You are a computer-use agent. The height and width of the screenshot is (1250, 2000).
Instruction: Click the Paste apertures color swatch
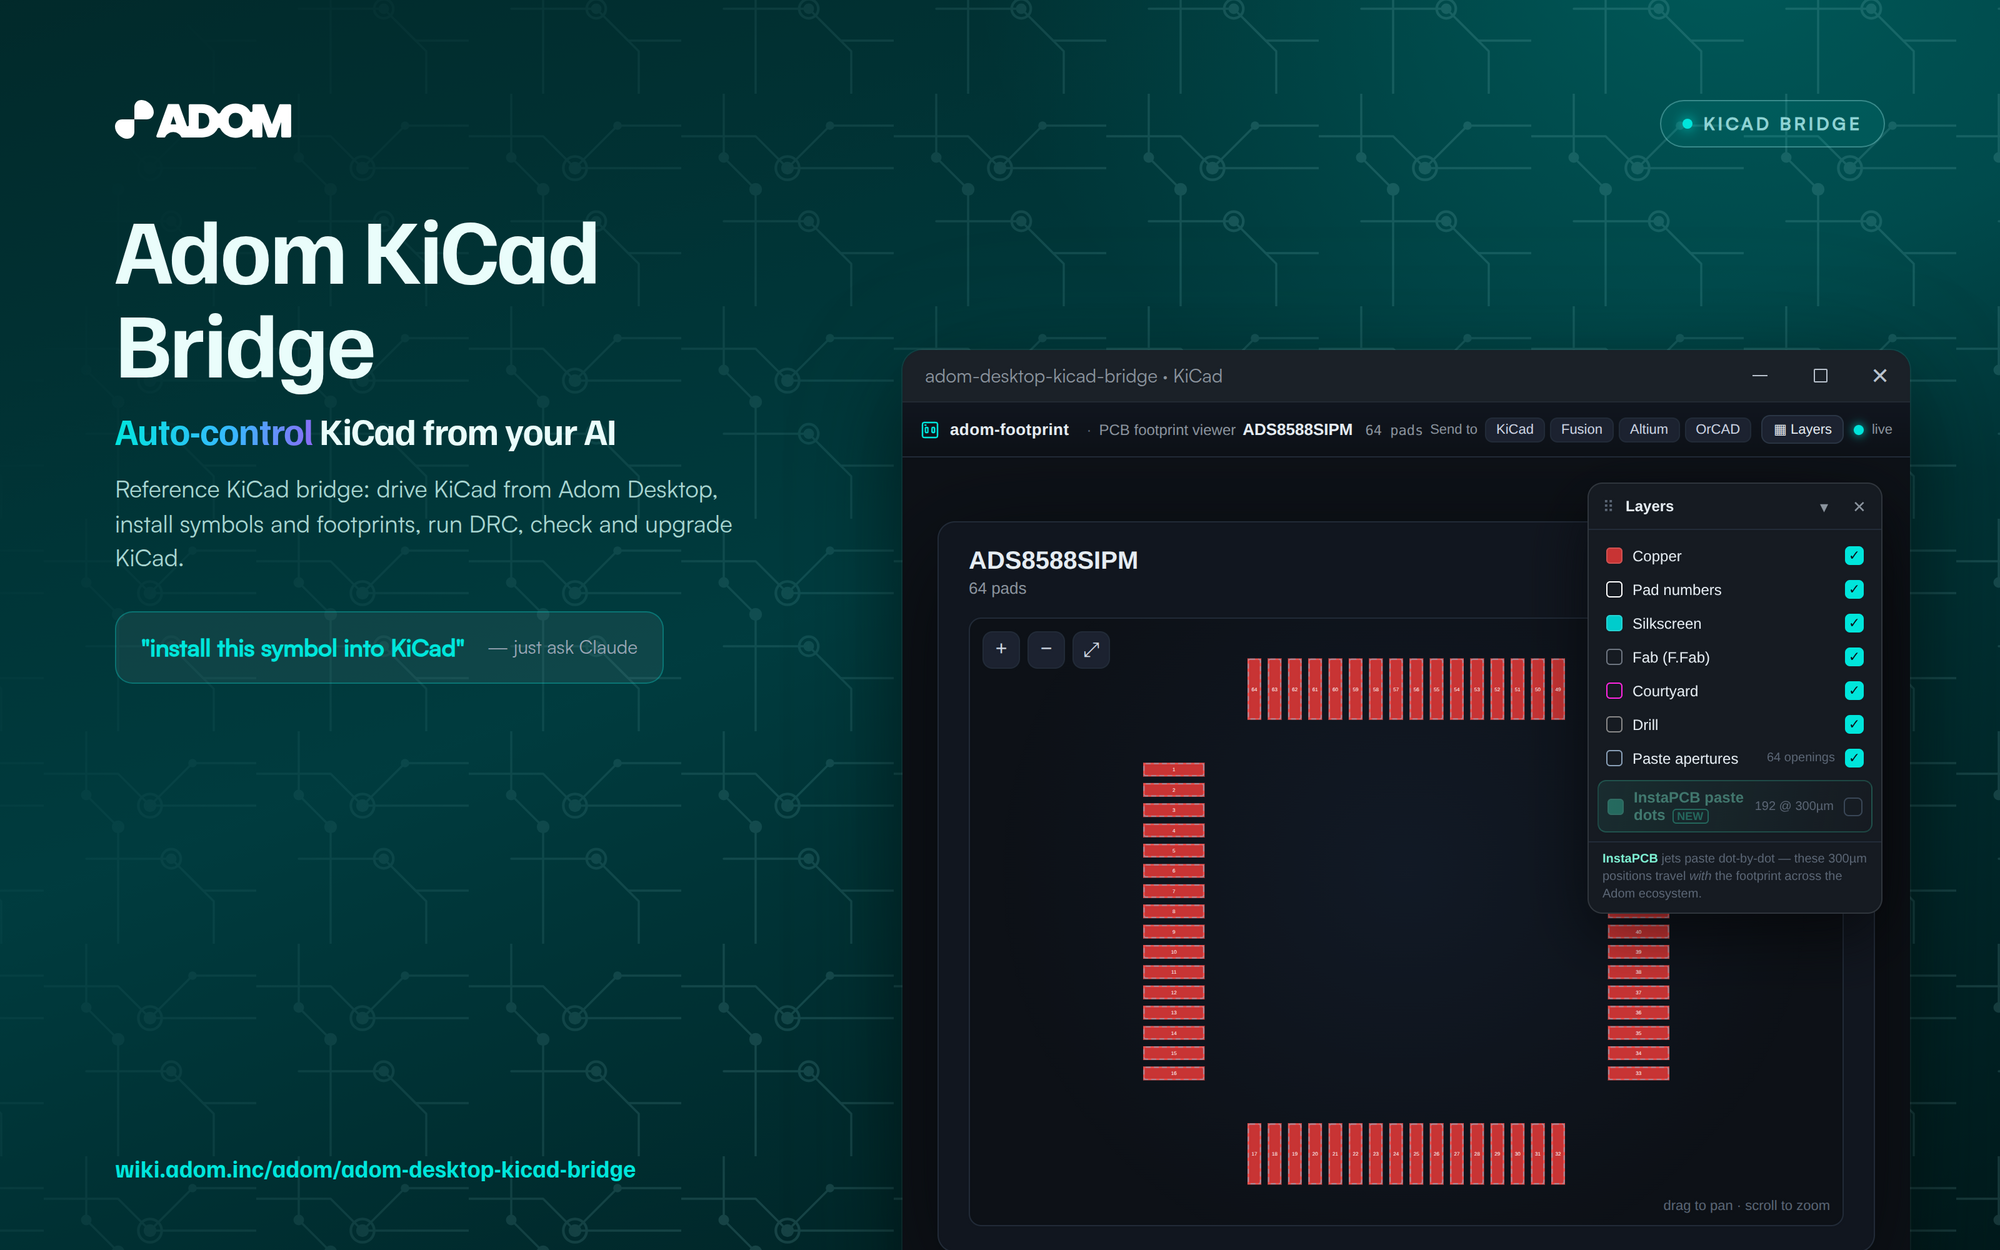tap(1614, 758)
